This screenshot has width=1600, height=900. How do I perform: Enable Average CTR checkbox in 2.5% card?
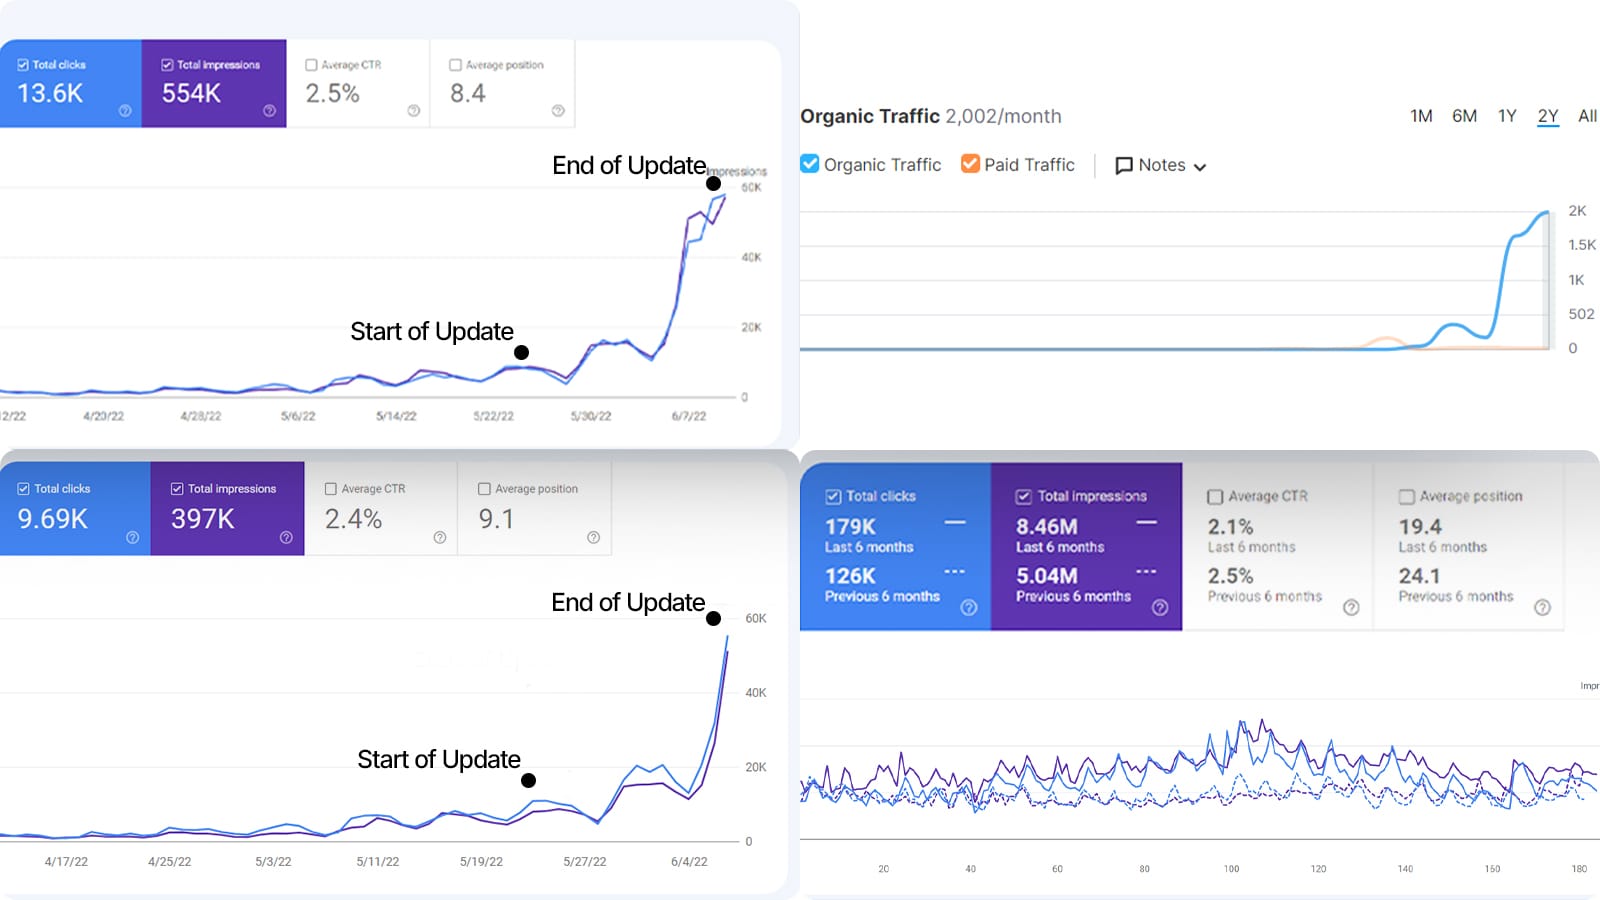(x=311, y=65)
